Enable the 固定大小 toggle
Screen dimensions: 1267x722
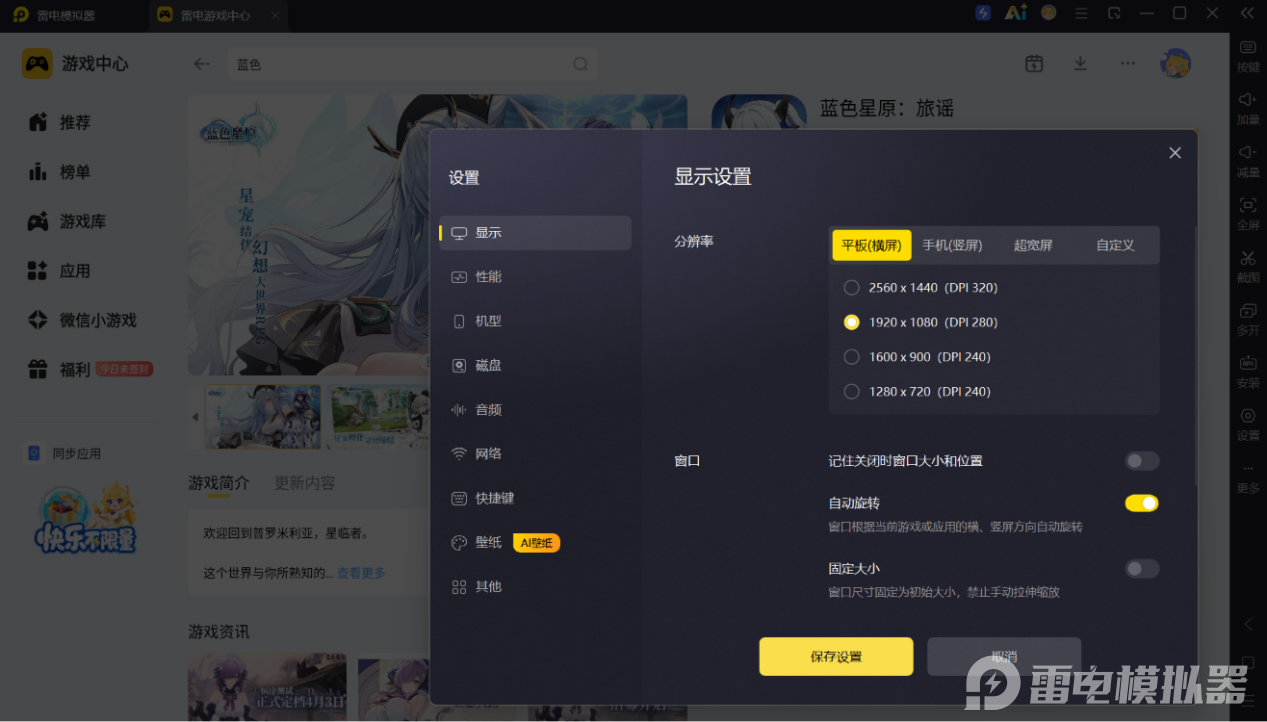pos(1142,569)
